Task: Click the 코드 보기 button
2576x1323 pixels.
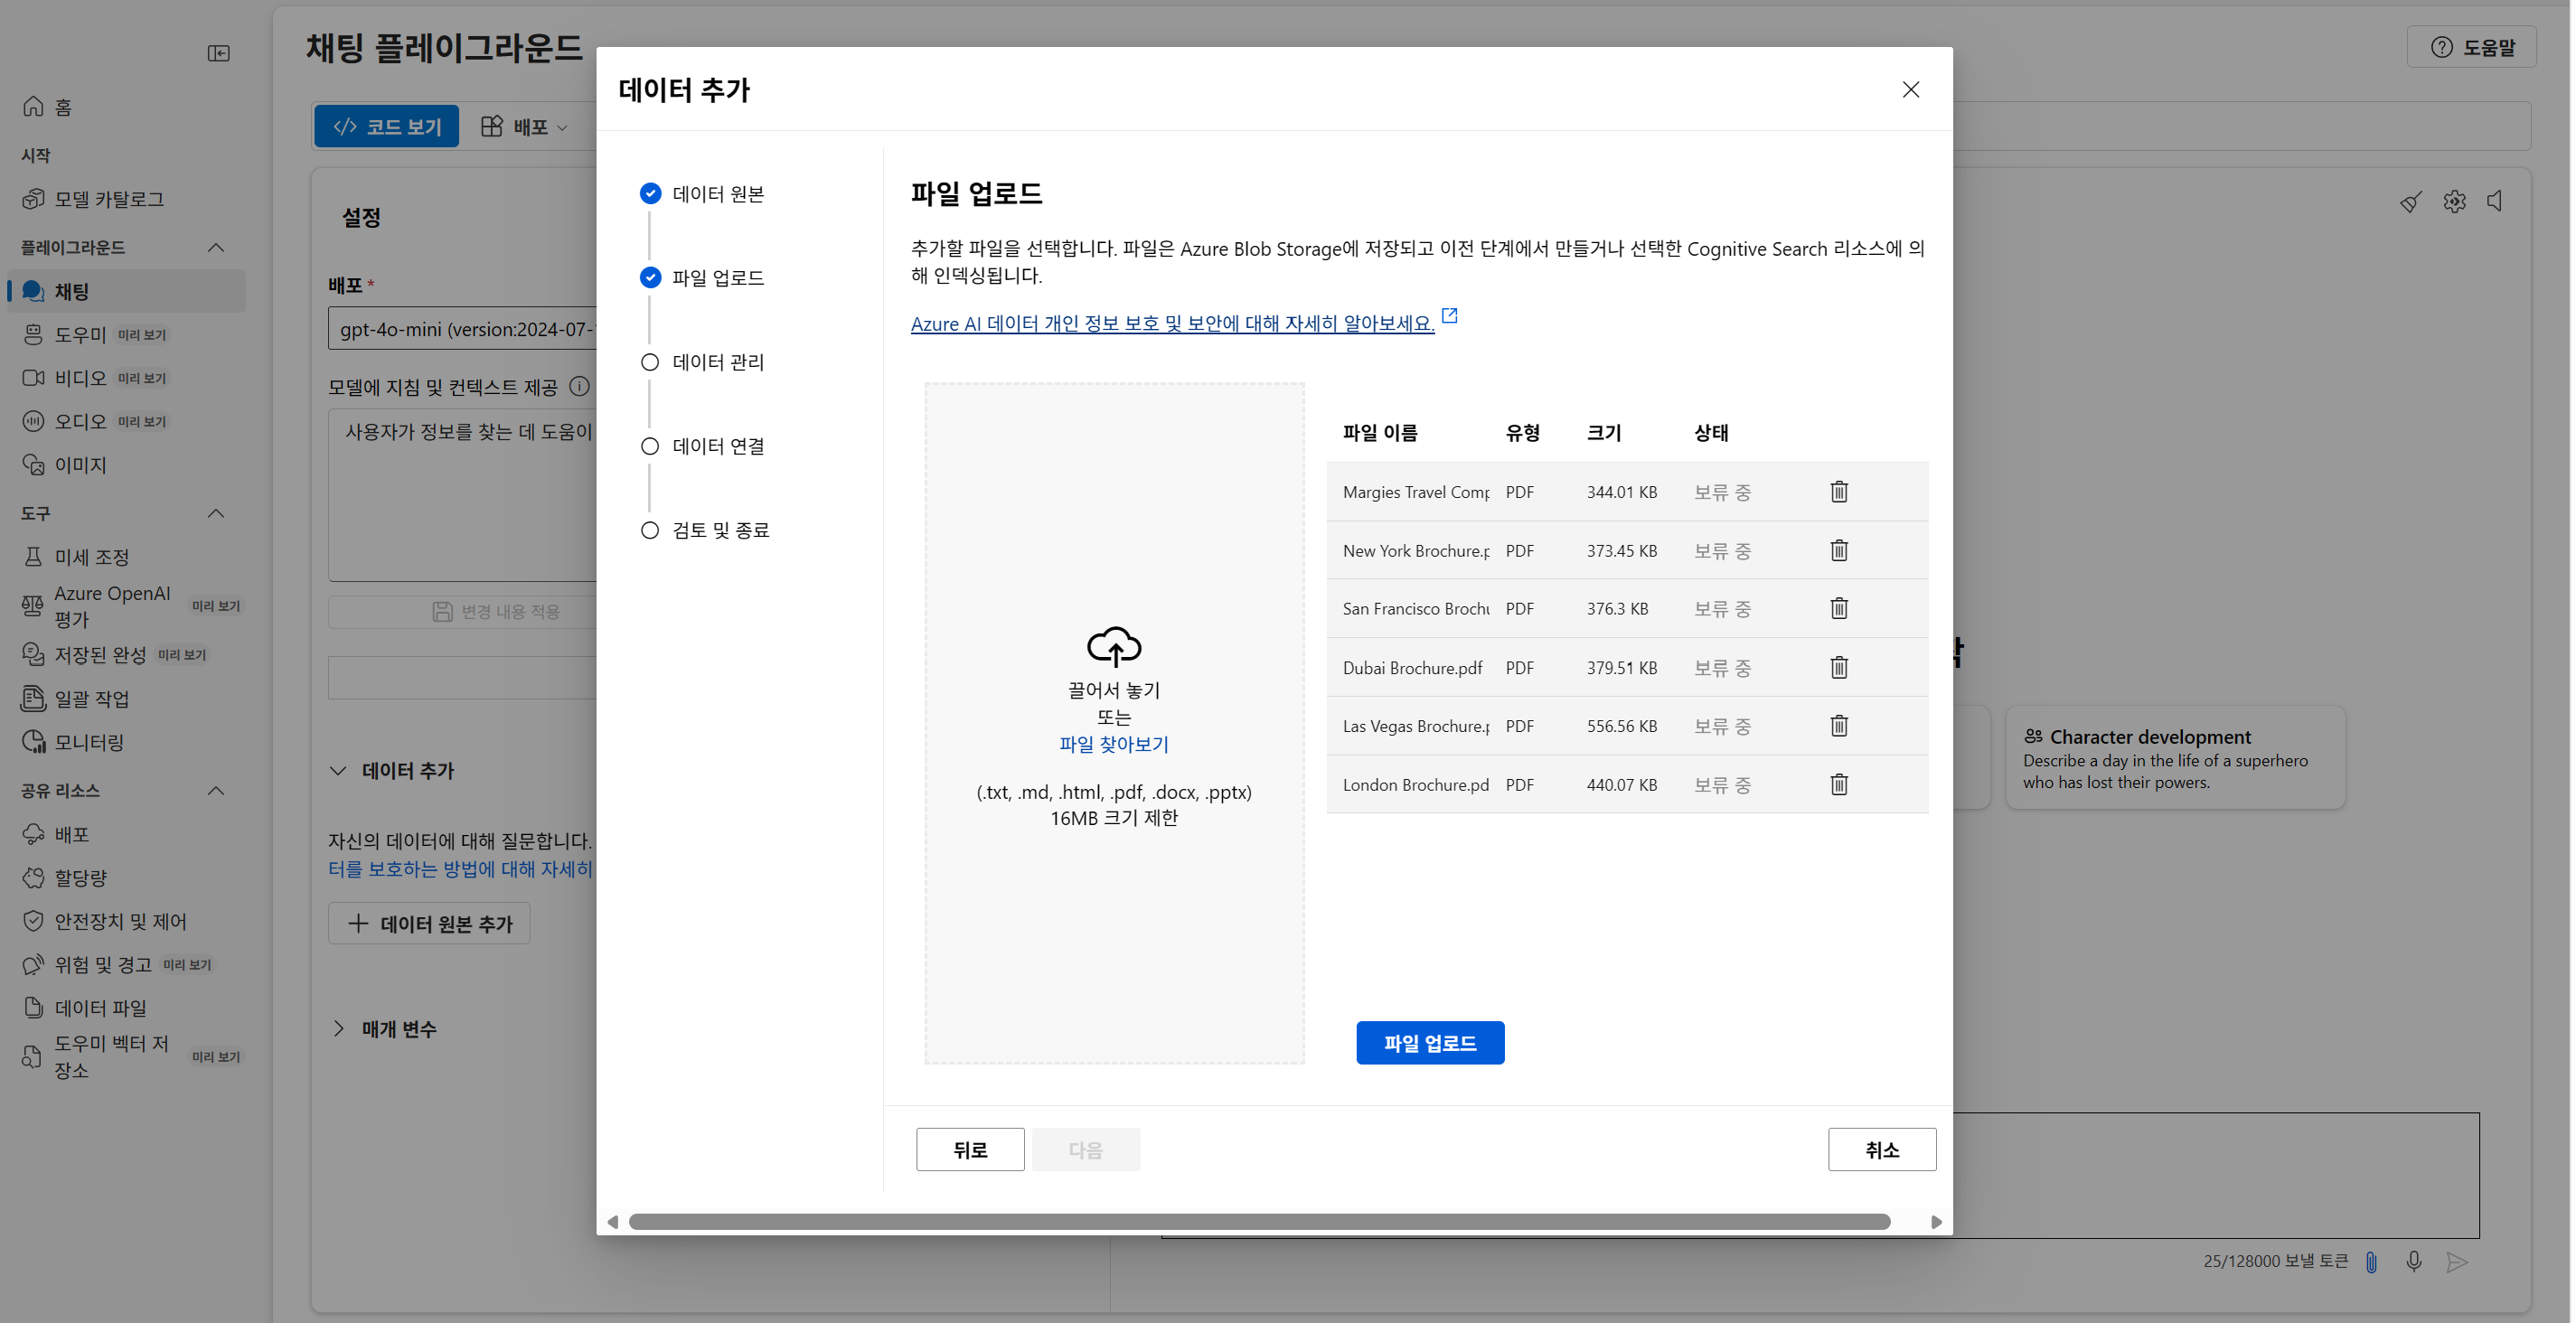Action: click(x=387, y=127)
